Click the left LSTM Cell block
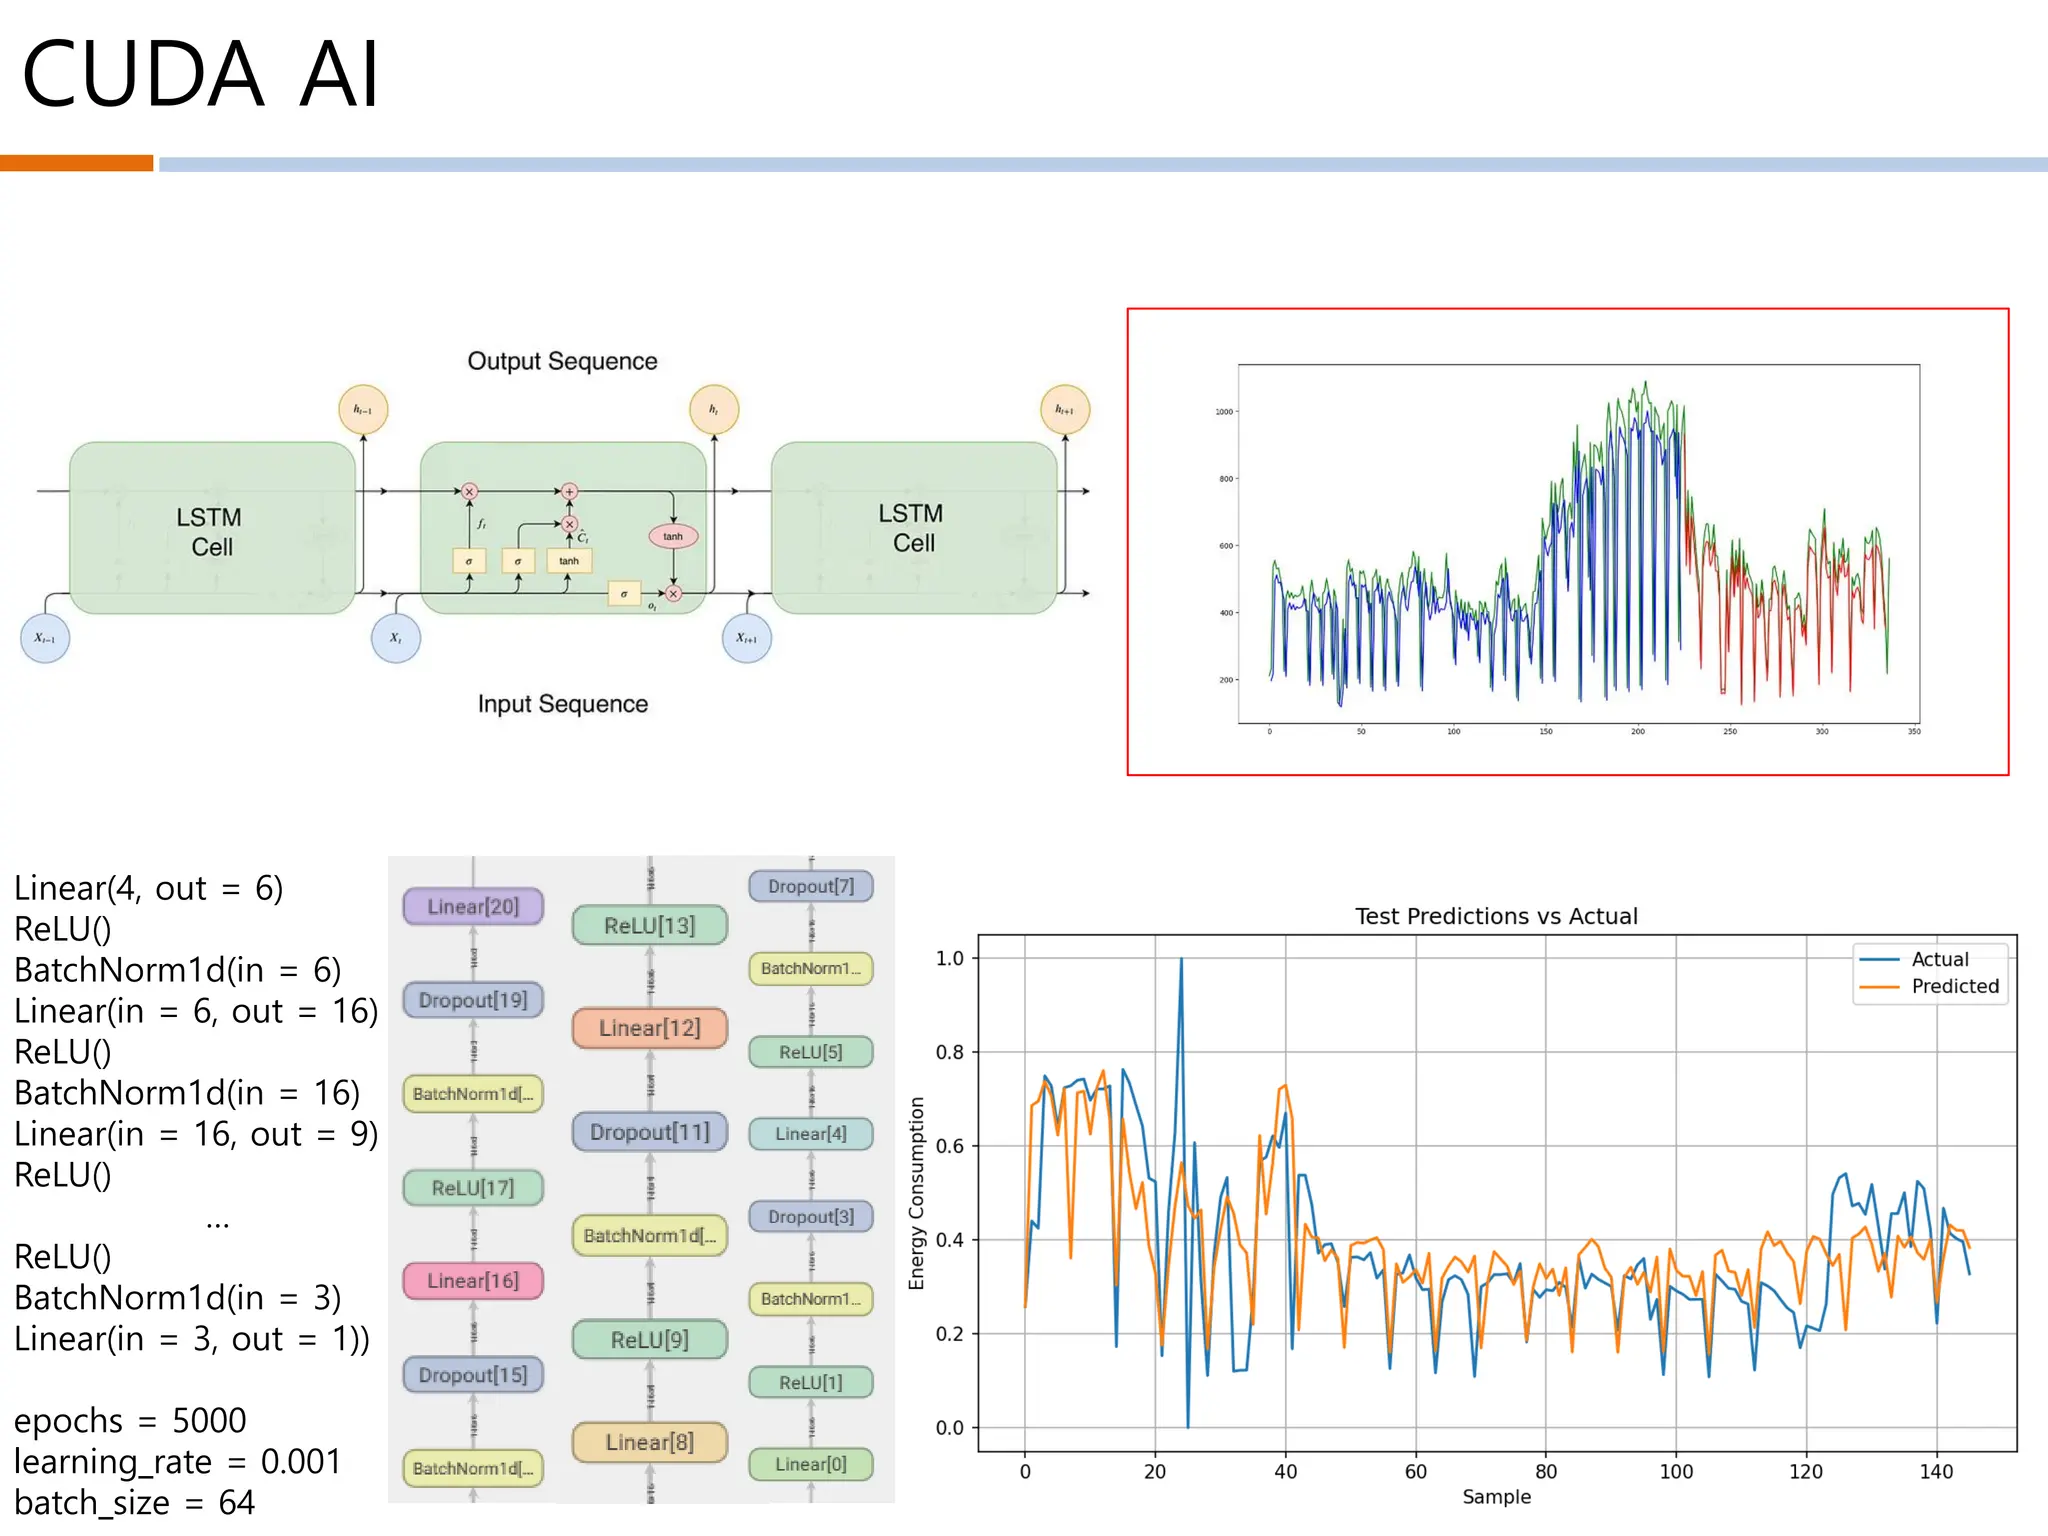This screenshot has width=2048, height=1536. pyautogui.click(x=212, y=530)
